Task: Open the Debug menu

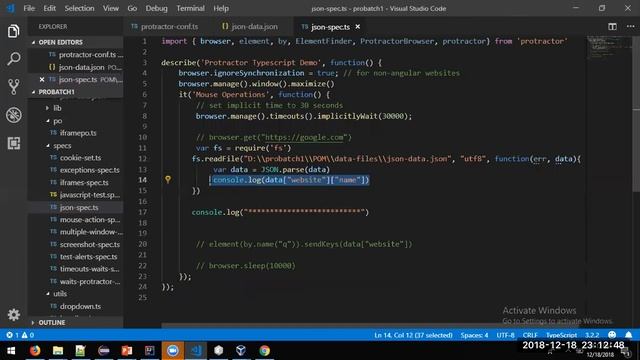Action: tap(156, 8)
